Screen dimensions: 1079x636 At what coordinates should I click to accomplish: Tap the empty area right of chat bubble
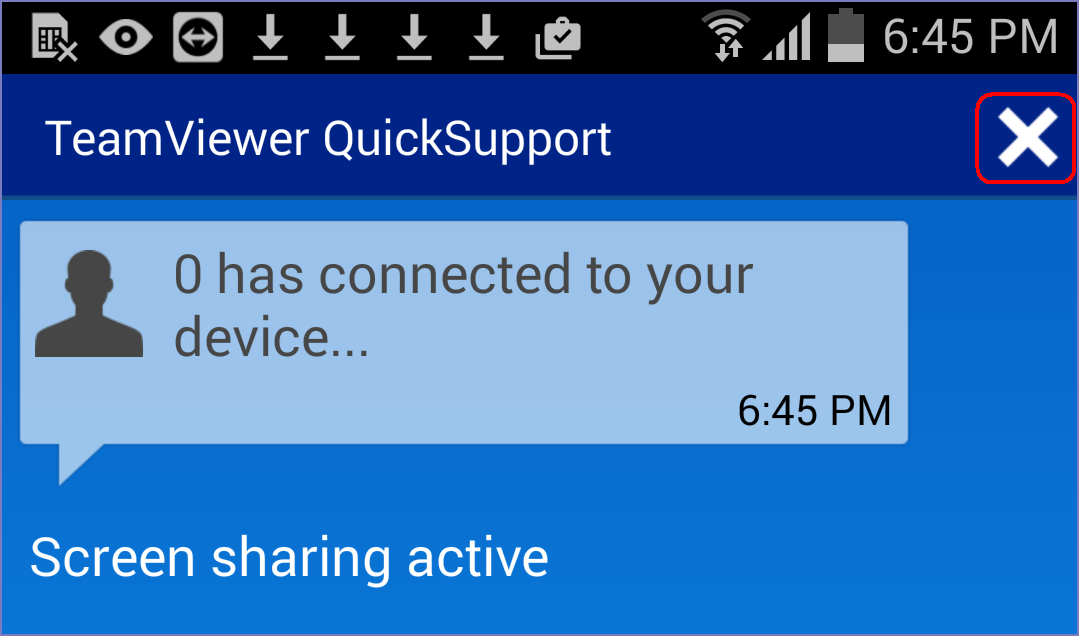[992, 332]
